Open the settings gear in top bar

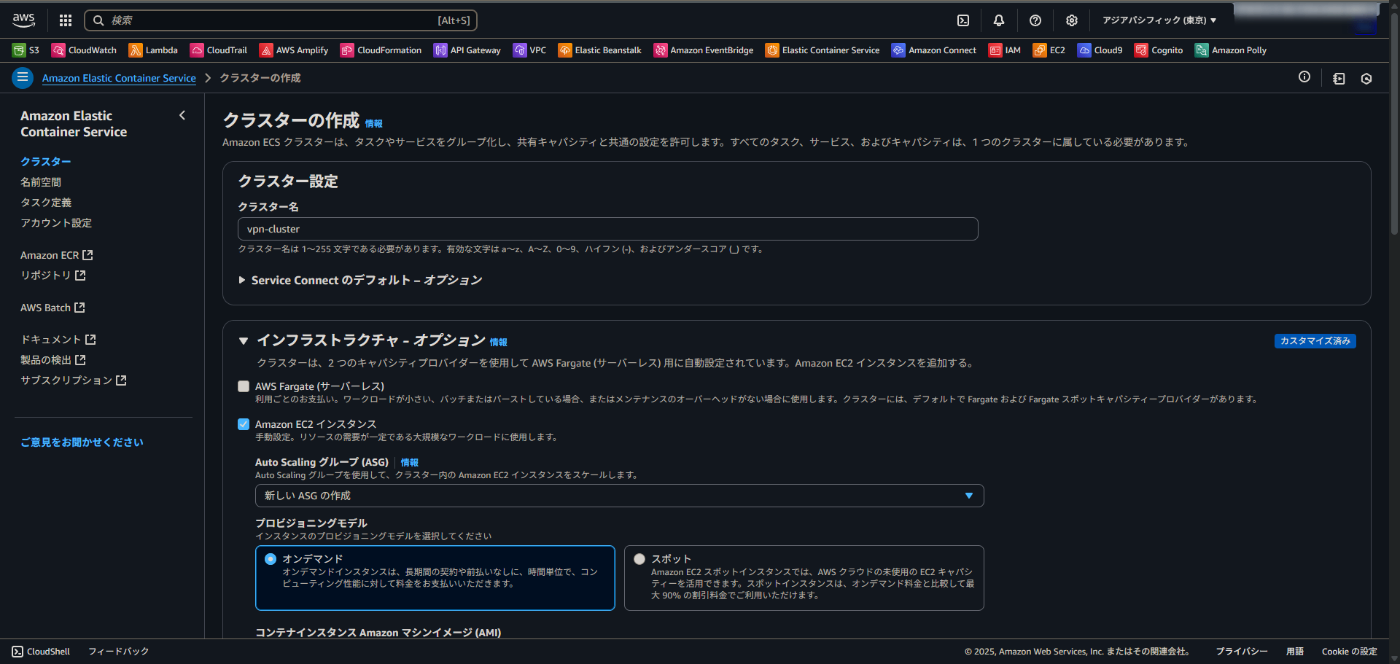click(1072, 20)
